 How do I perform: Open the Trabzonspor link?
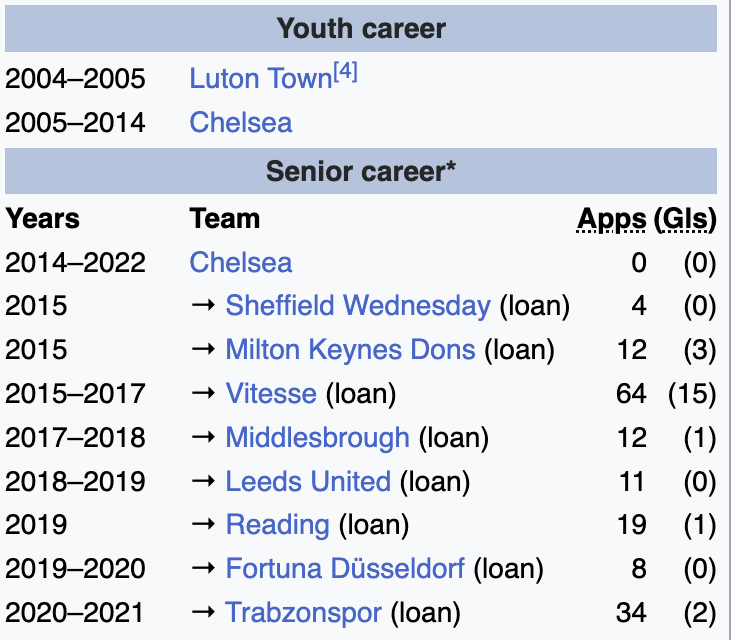(304, 613)
